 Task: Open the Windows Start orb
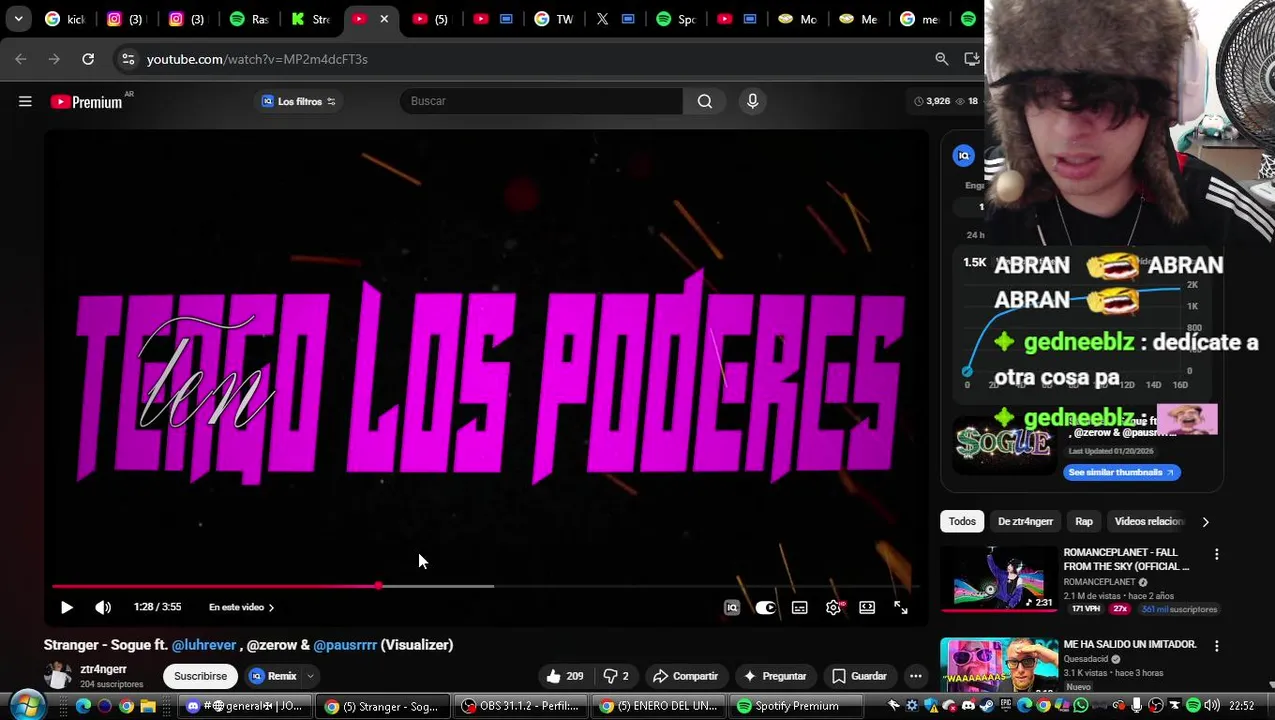(27, 705)
